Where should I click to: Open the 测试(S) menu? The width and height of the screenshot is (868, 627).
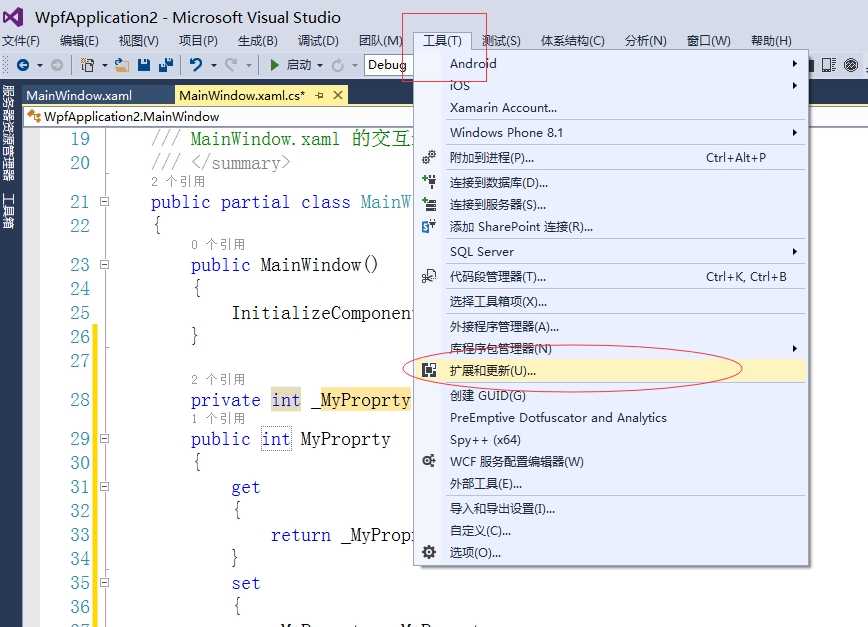(501, 41)
